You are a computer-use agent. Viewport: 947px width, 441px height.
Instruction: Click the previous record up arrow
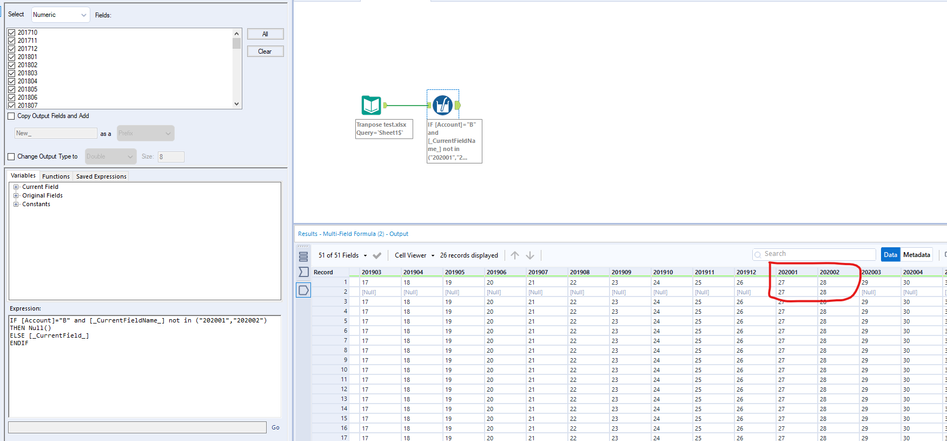(x=515, y=255)
